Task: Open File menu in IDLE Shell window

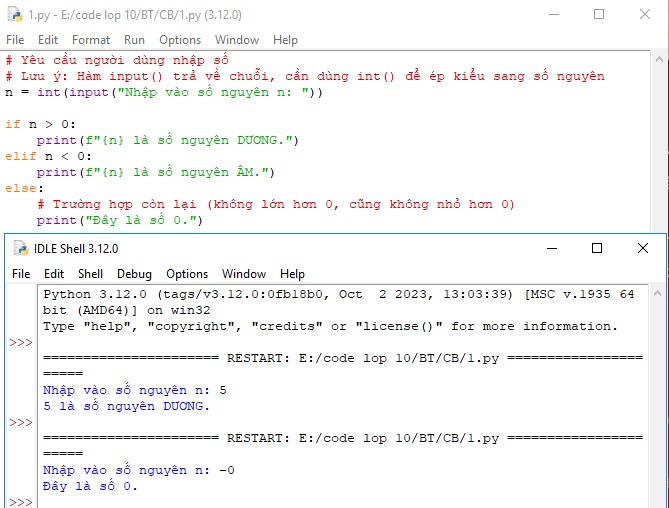Action: coord(21,273)
